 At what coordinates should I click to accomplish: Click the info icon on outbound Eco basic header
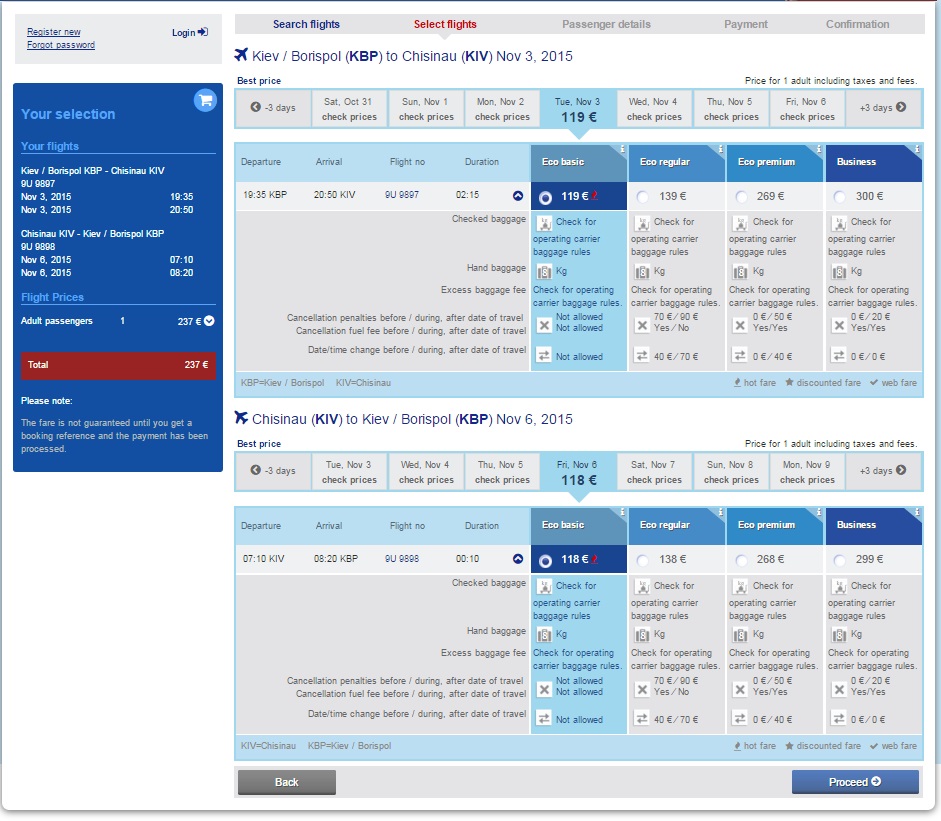622,150
